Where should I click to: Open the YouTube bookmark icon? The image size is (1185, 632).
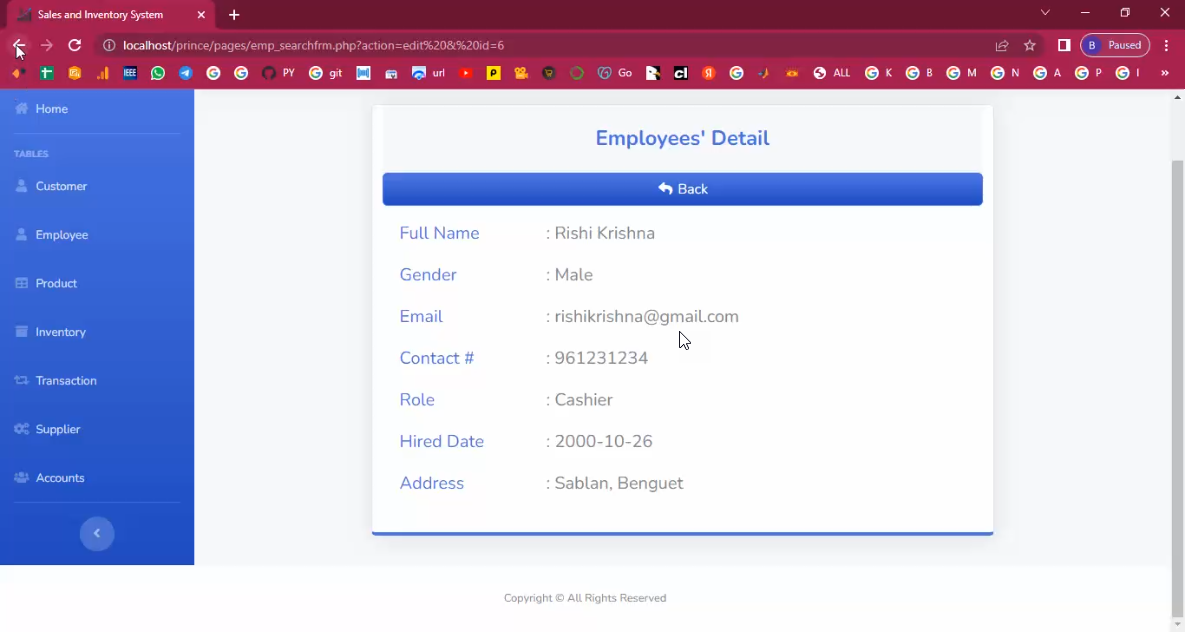(x=465, y=73)
